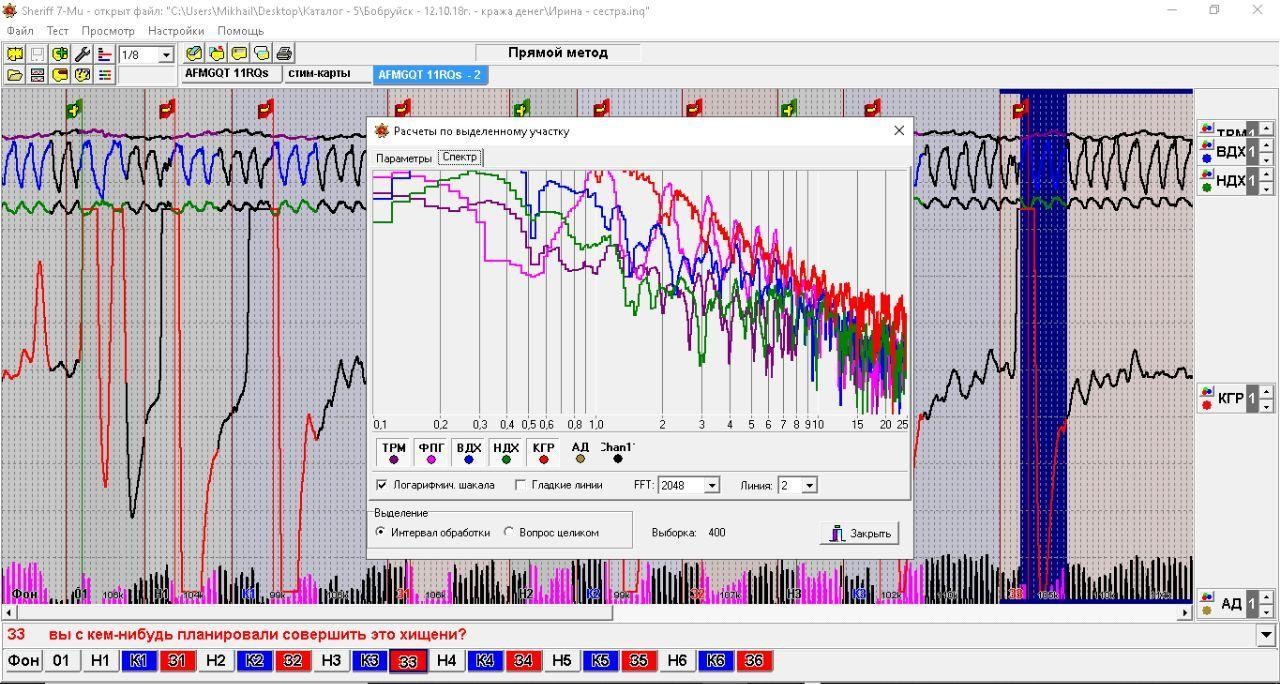Toggle КГР channel in spectrum legend
Screen dimensions: 1280x684
point(543,453)
